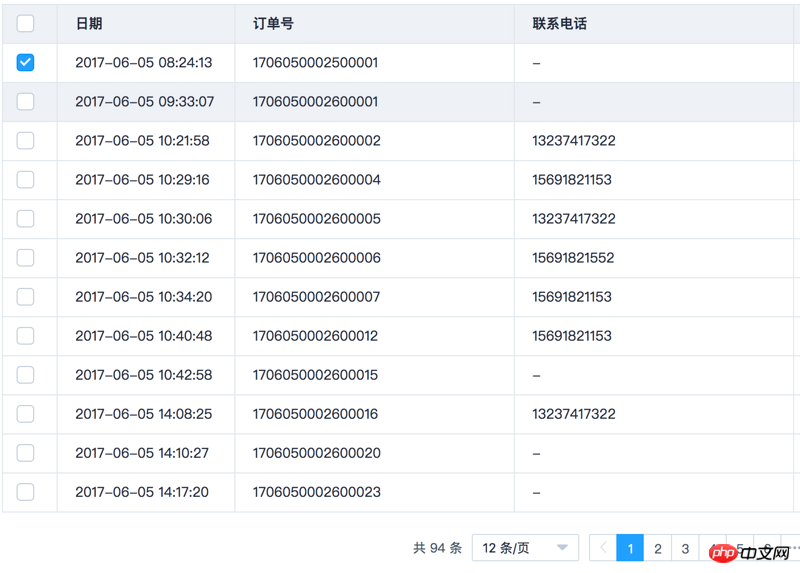Check the row 1706050002600004 checkbox
This screenshot has height=573, width=800.
(x=26, y=180)
